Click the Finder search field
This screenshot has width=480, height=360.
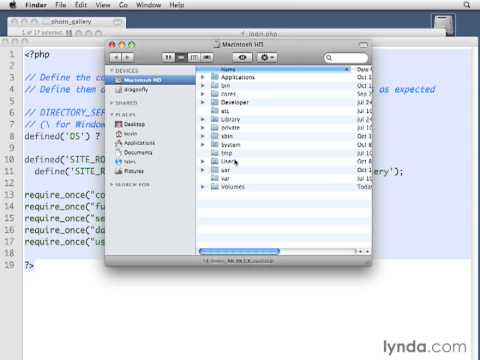(x=346, y=58)
